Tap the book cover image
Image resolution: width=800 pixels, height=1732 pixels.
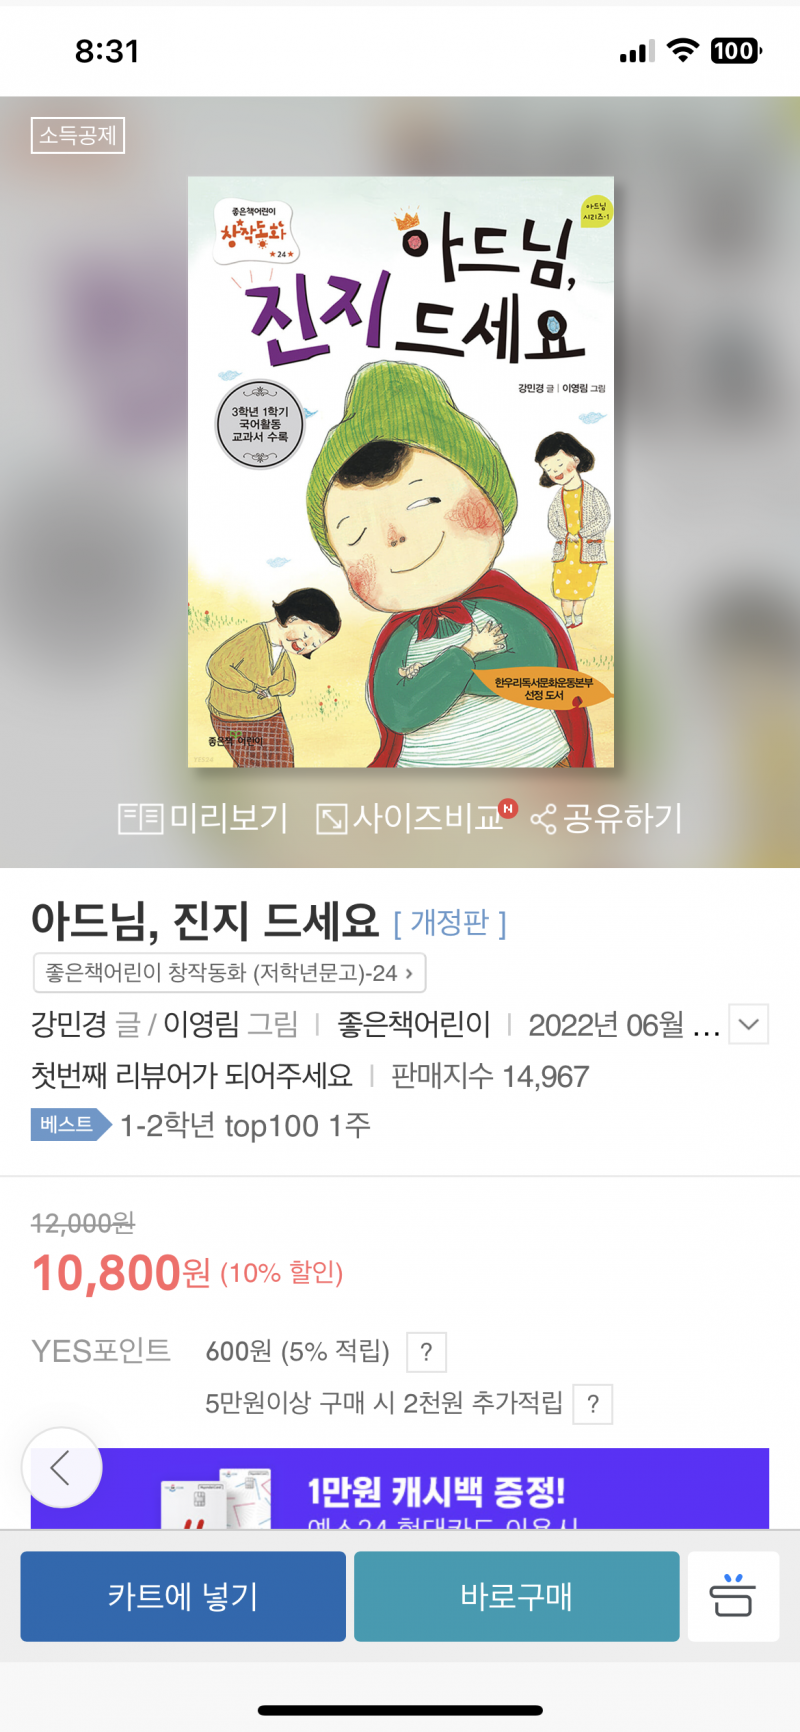click(401, 472)
